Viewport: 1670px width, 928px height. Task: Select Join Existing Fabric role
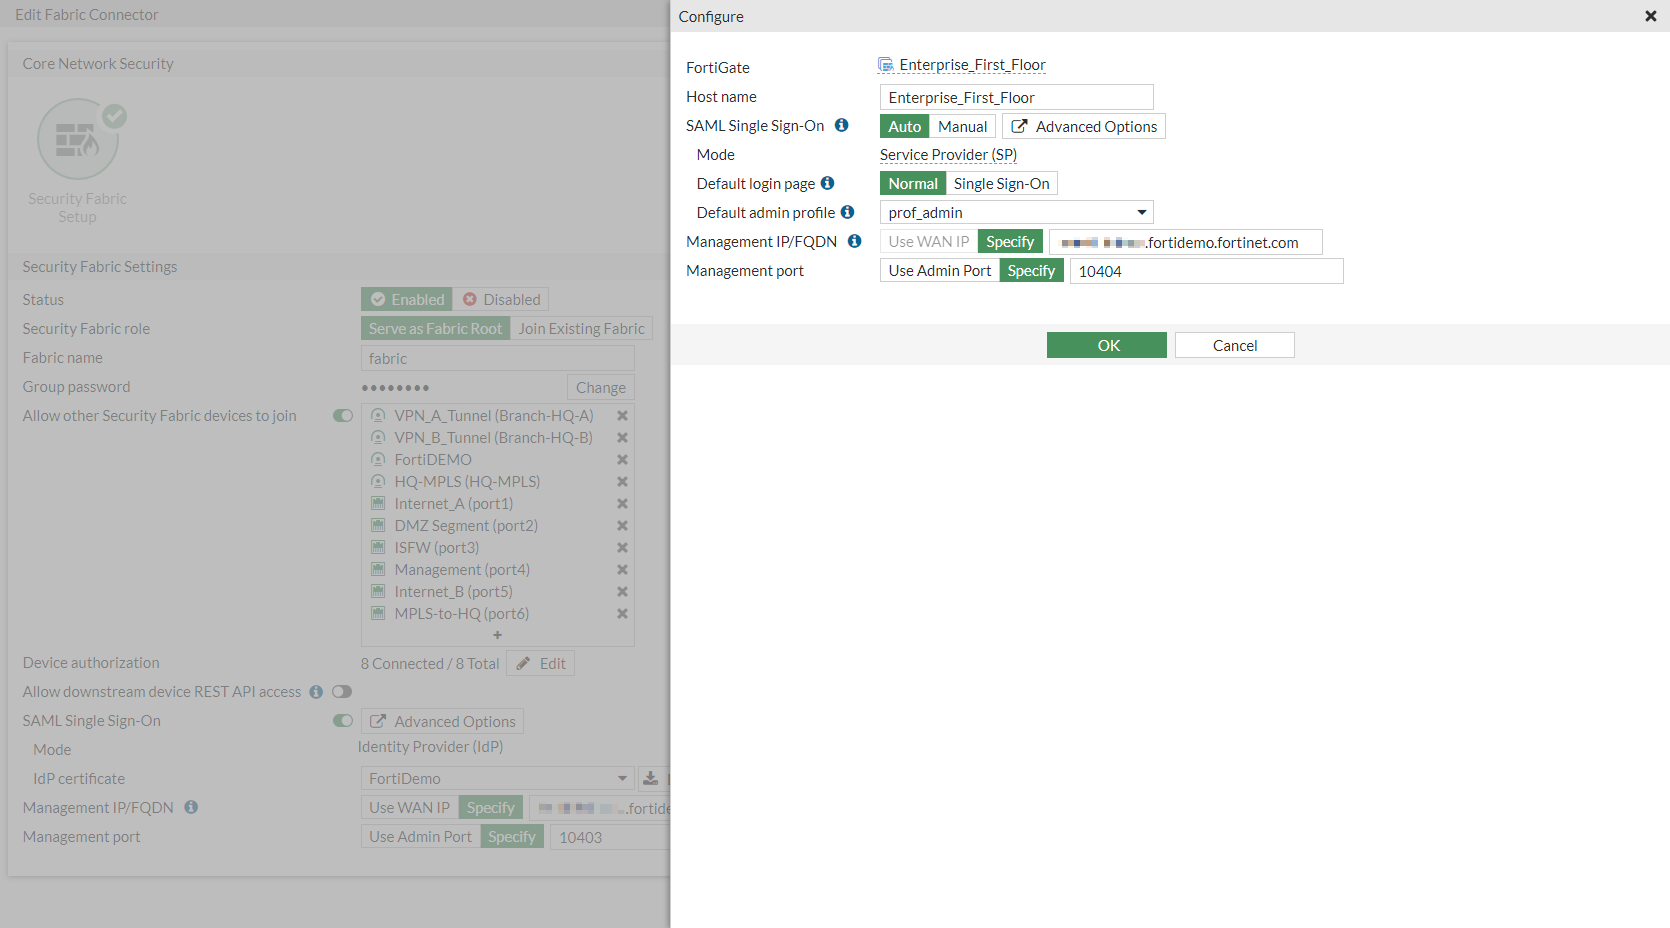[581, 329]
